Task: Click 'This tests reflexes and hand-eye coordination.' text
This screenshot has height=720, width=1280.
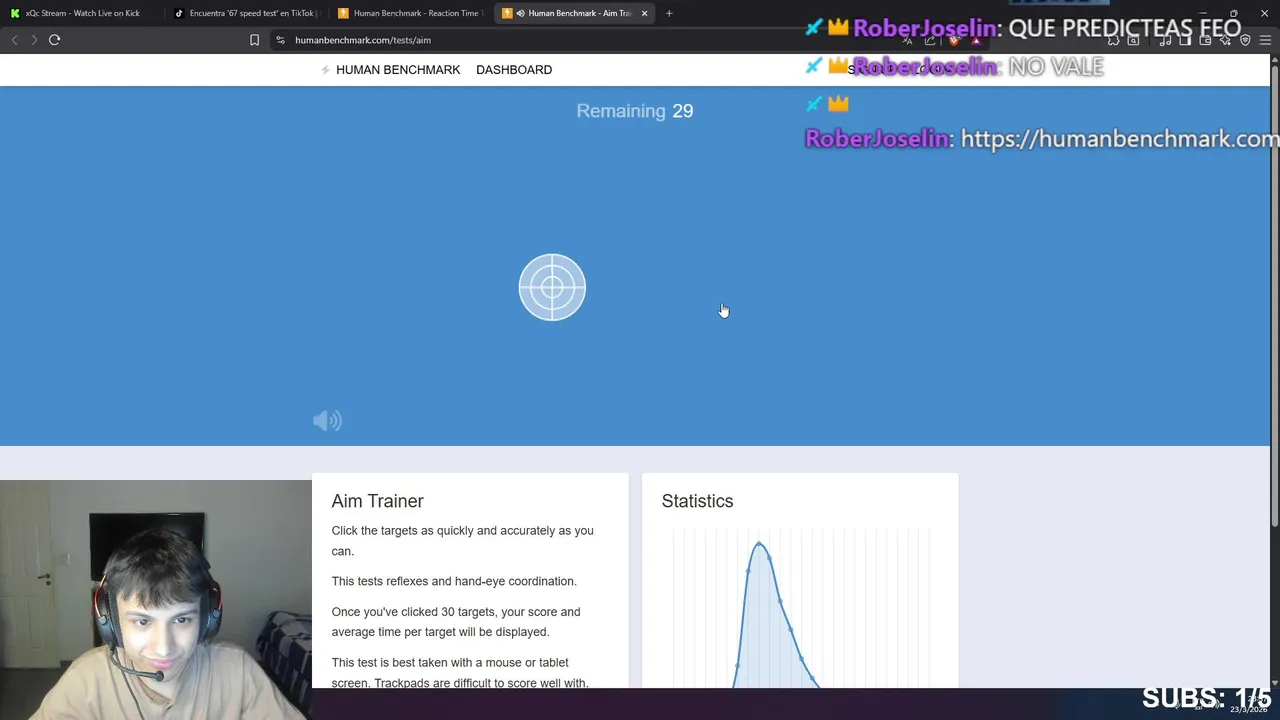Action: [454, 581]
